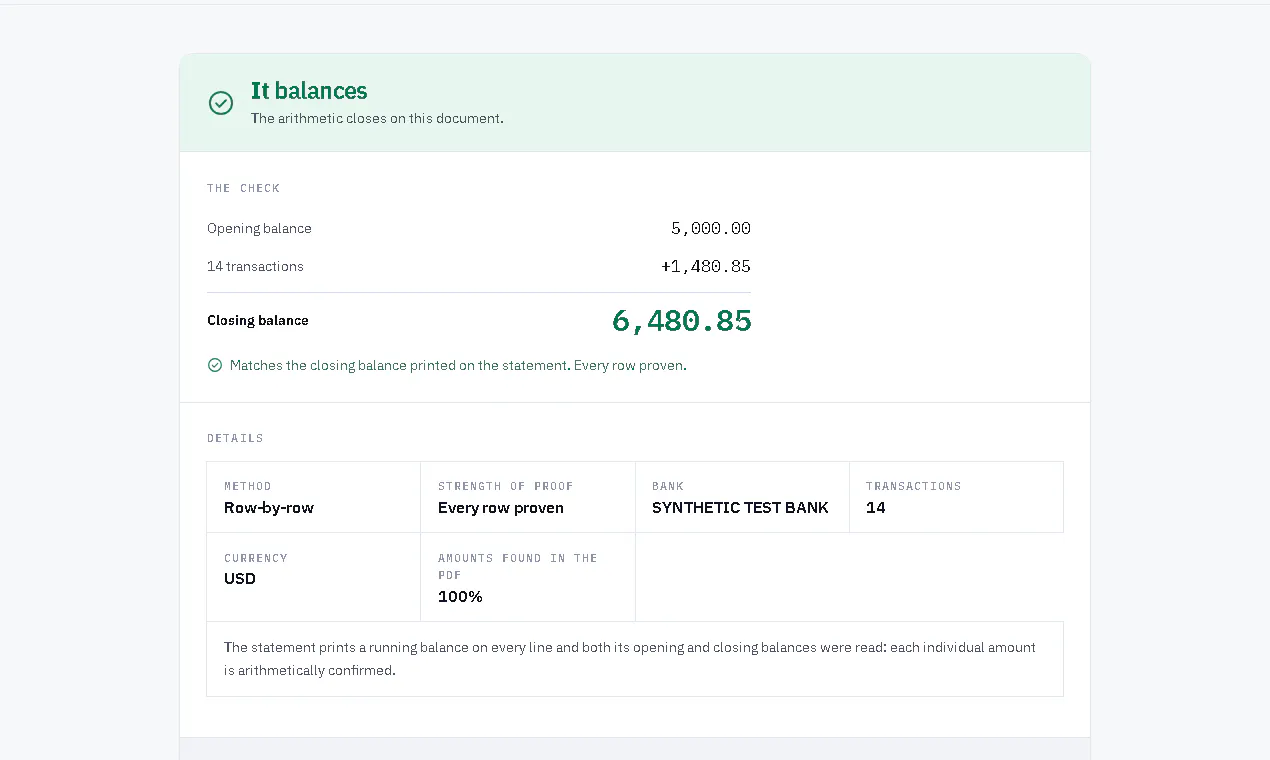Image resolution: width=1270 pixels, height=760 pixels.
Task: Click THE CHECK section label
Action: pos(243,188)
